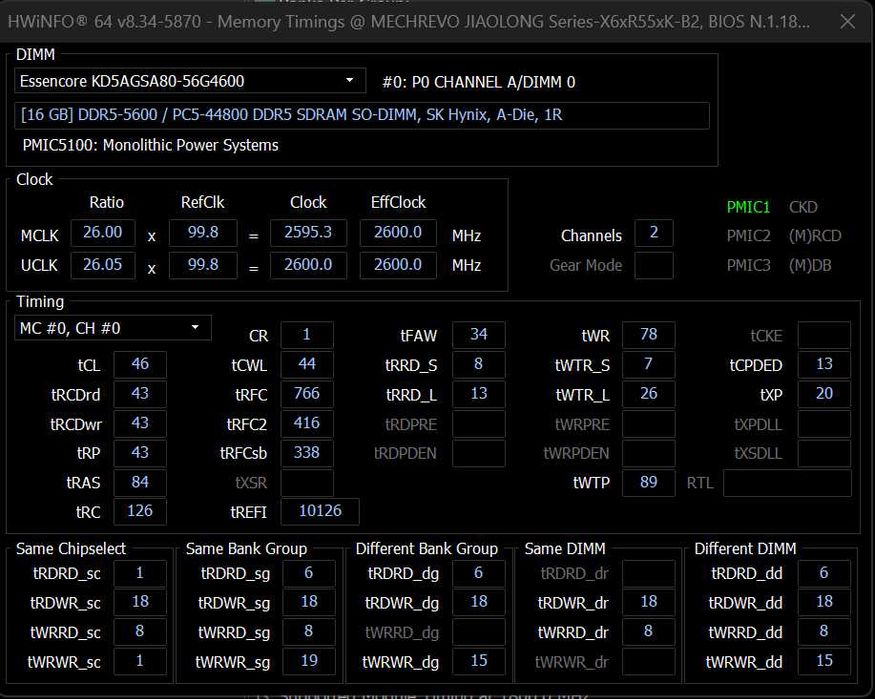The height and width of the screenshot is (699, 875).
Task: Select the tCL value field showing 46
Action: tap(140, 365)
